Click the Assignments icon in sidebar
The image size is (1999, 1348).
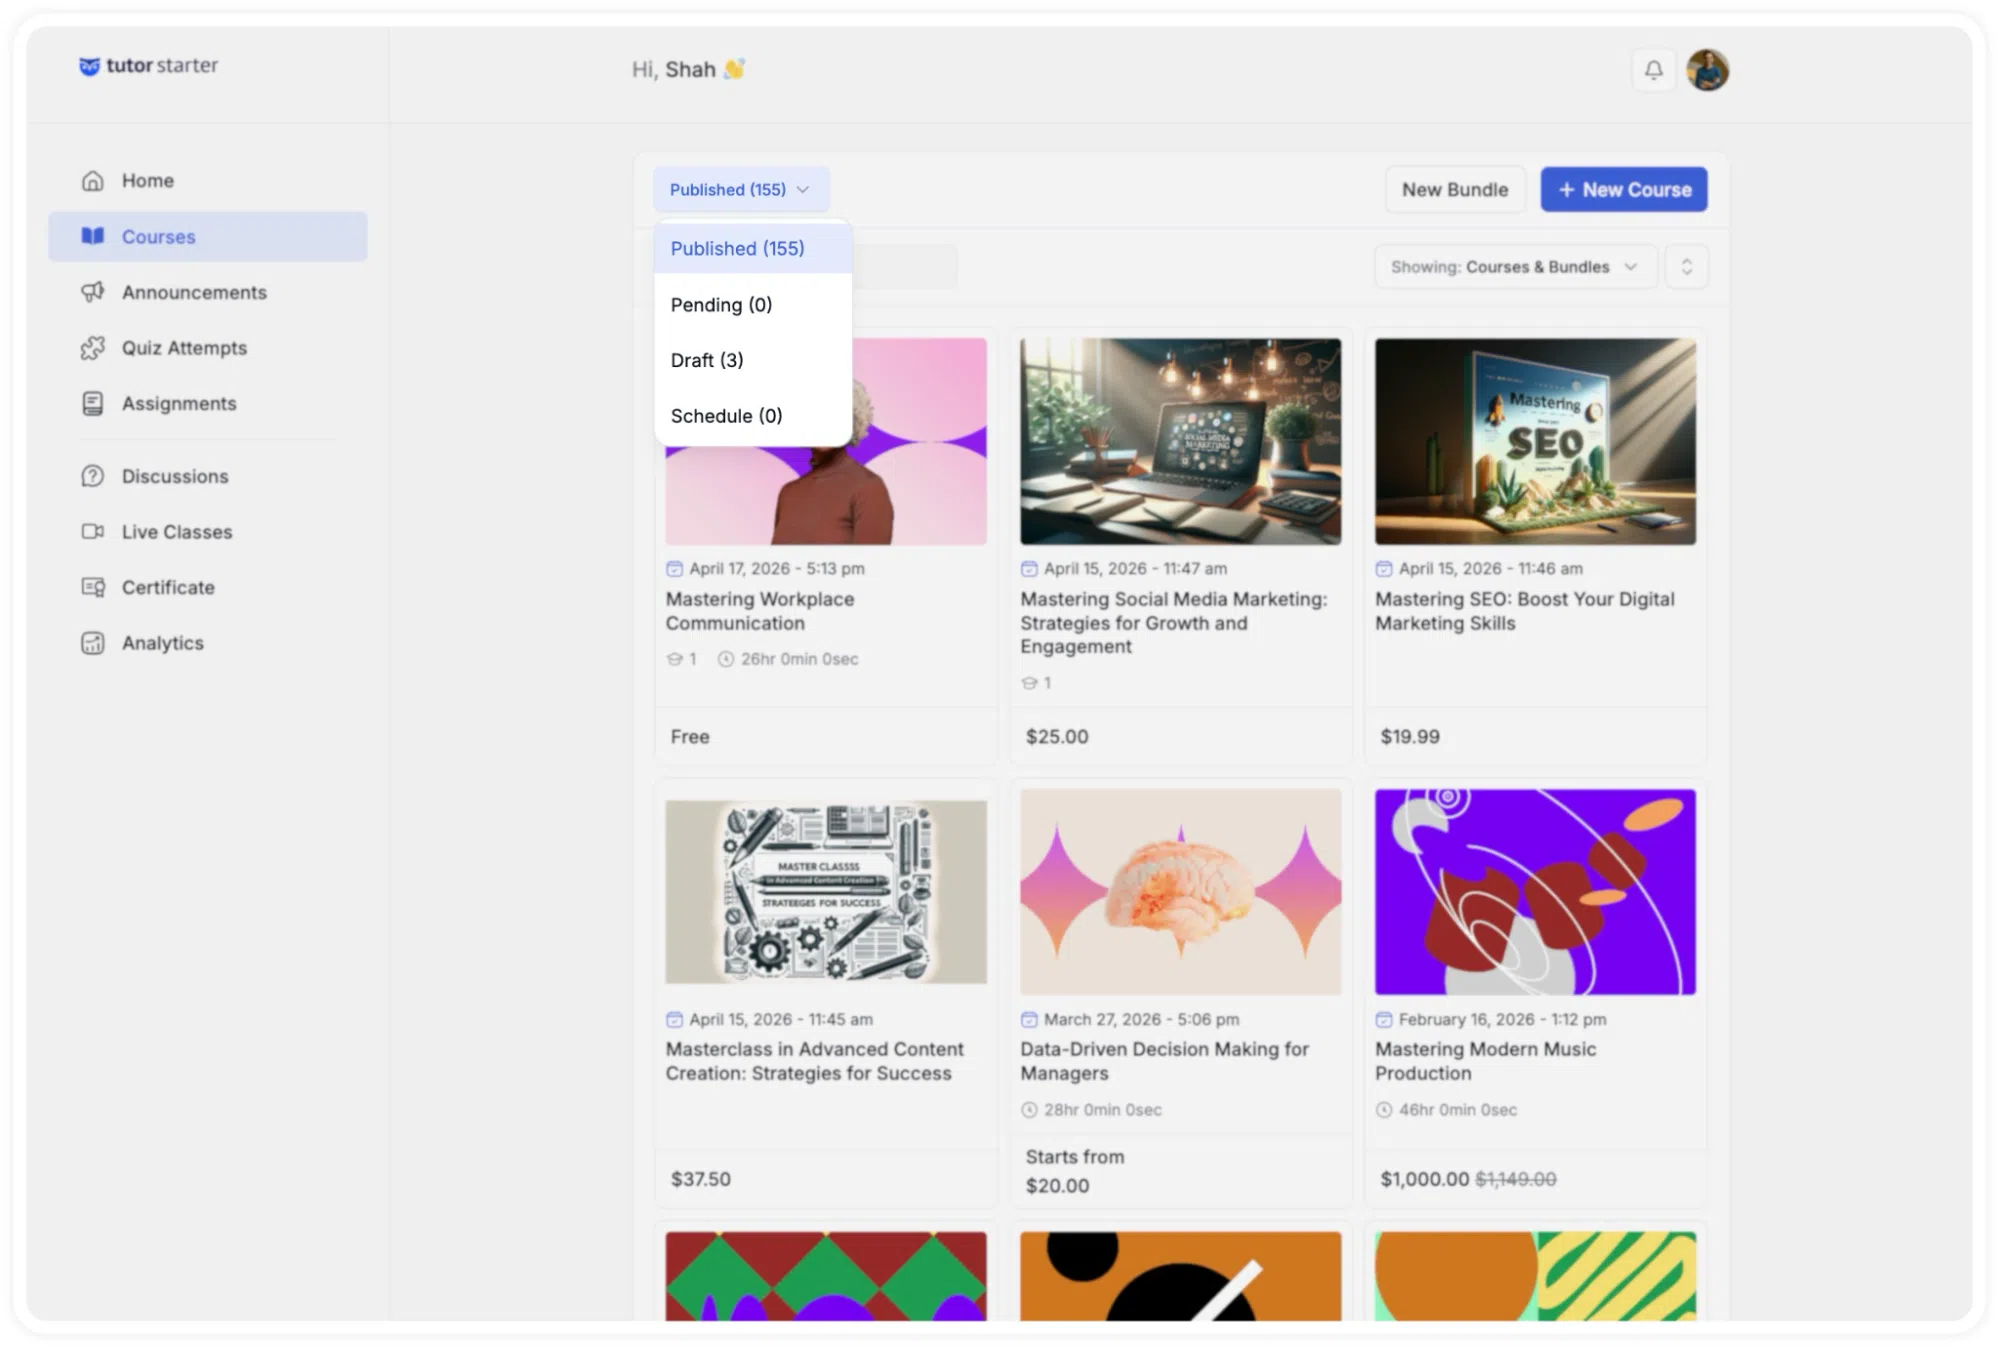point(93,403)
